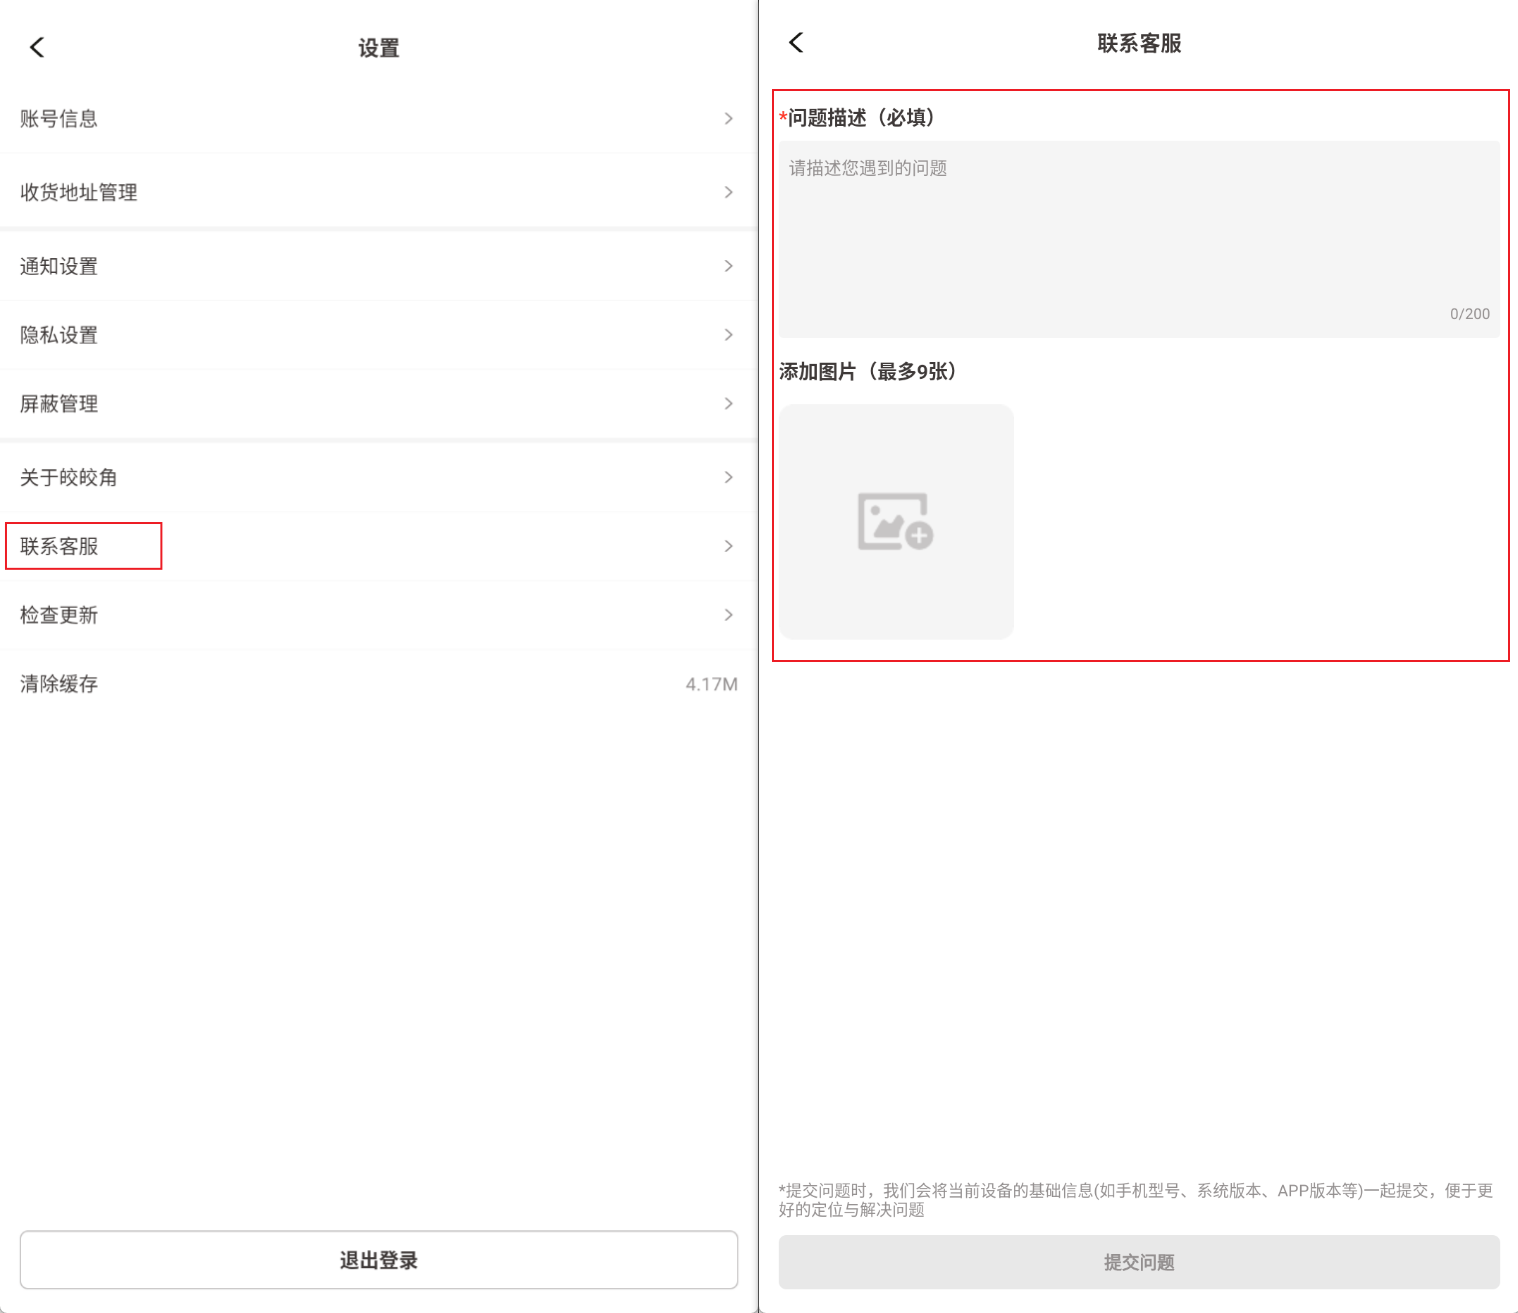Open 收货地址管理 entry
Viewport: 1518px width, 1313px height.
tap(79, 192)
